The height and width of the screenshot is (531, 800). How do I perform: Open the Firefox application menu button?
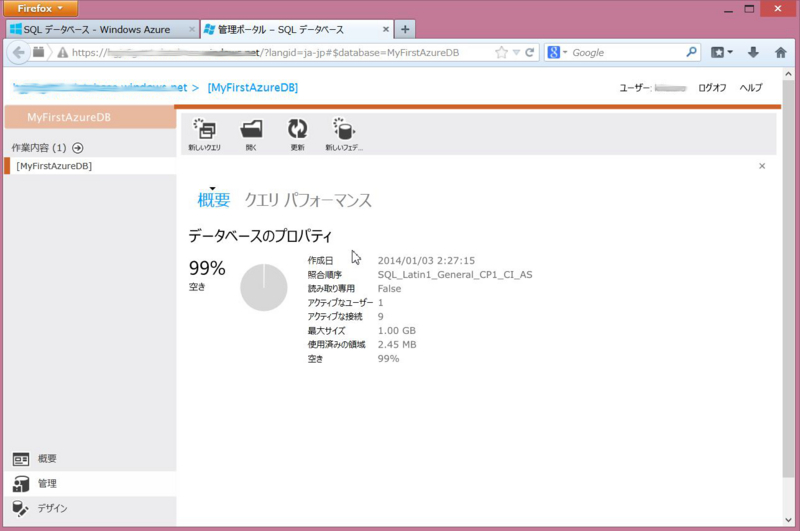(41, 8)
